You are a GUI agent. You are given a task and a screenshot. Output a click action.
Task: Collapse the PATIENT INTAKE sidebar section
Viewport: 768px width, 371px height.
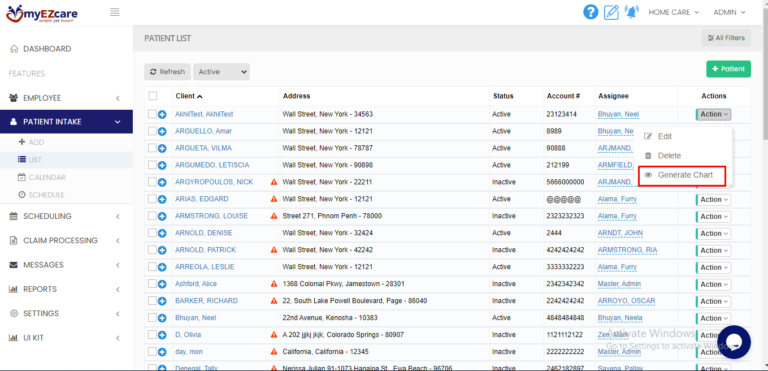coord(66,122)
